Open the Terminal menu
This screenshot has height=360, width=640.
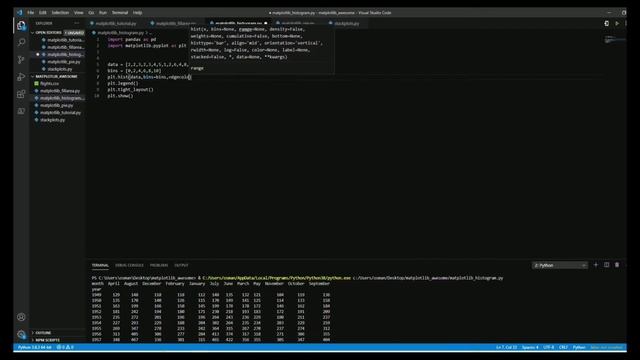click(120, 13)
